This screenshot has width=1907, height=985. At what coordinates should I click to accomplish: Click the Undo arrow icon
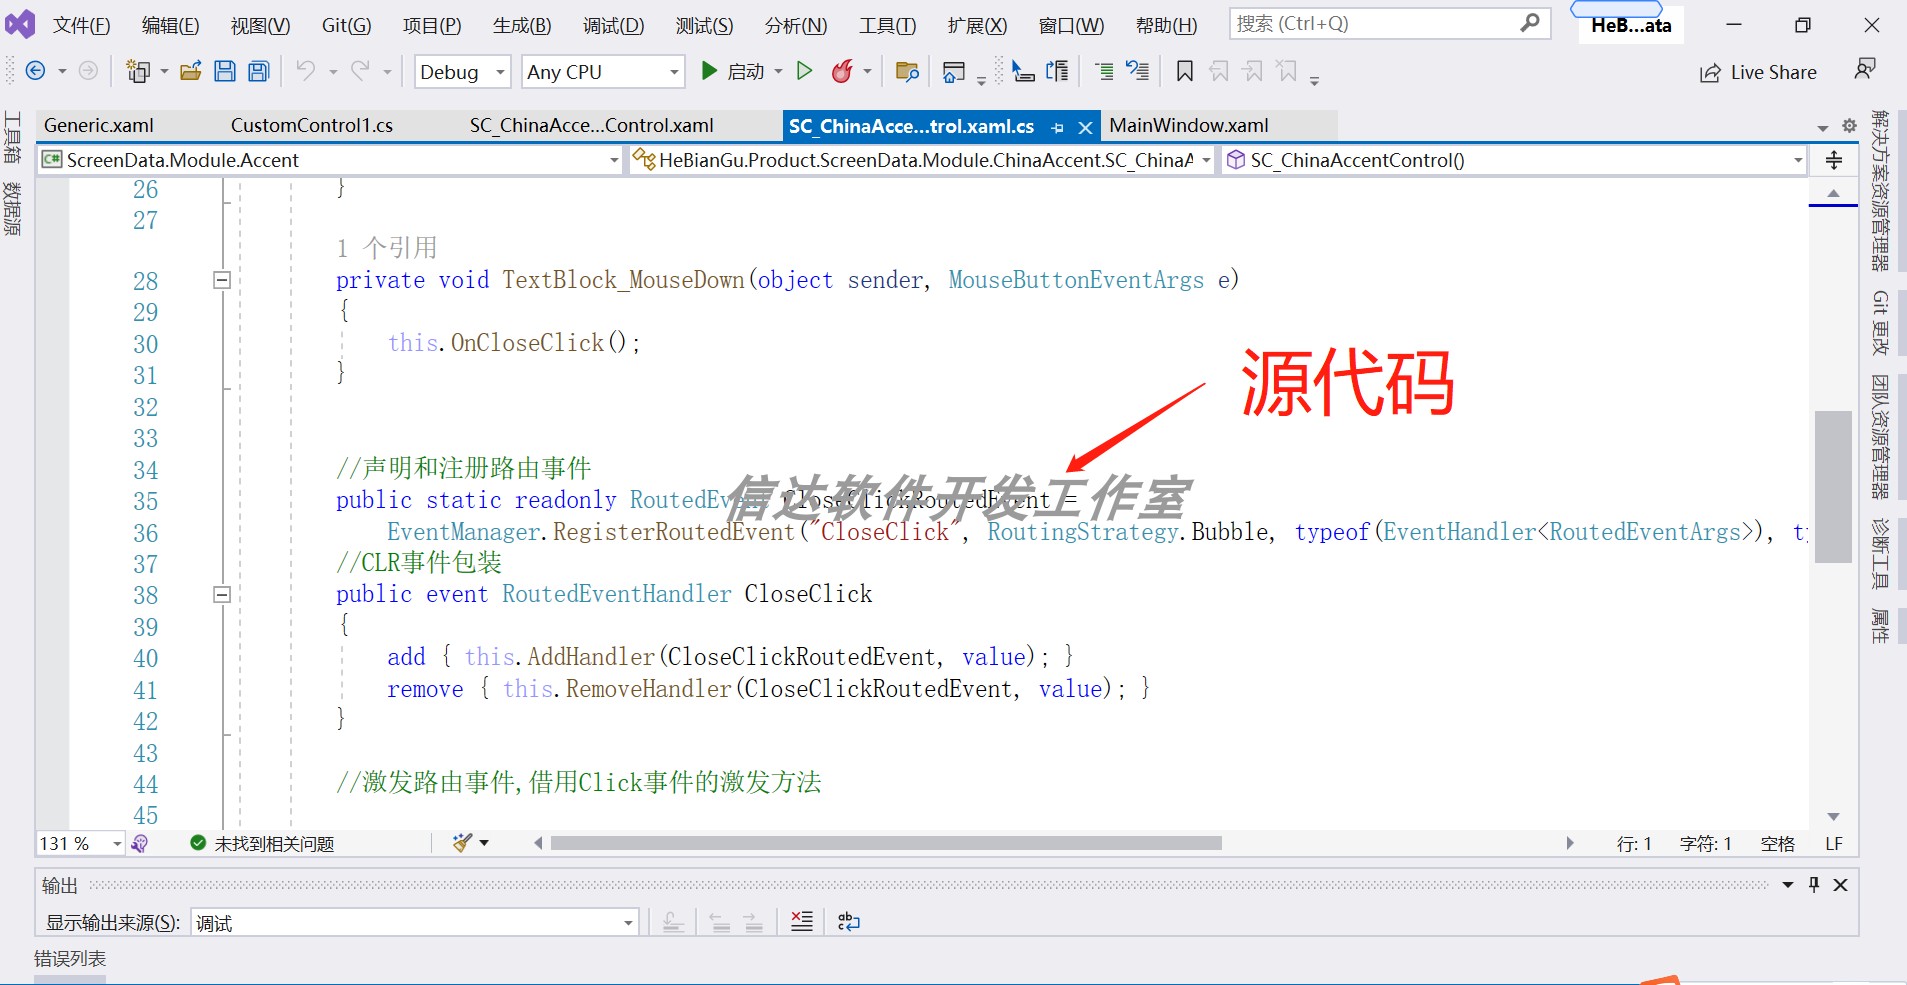[x=306, y=70]
